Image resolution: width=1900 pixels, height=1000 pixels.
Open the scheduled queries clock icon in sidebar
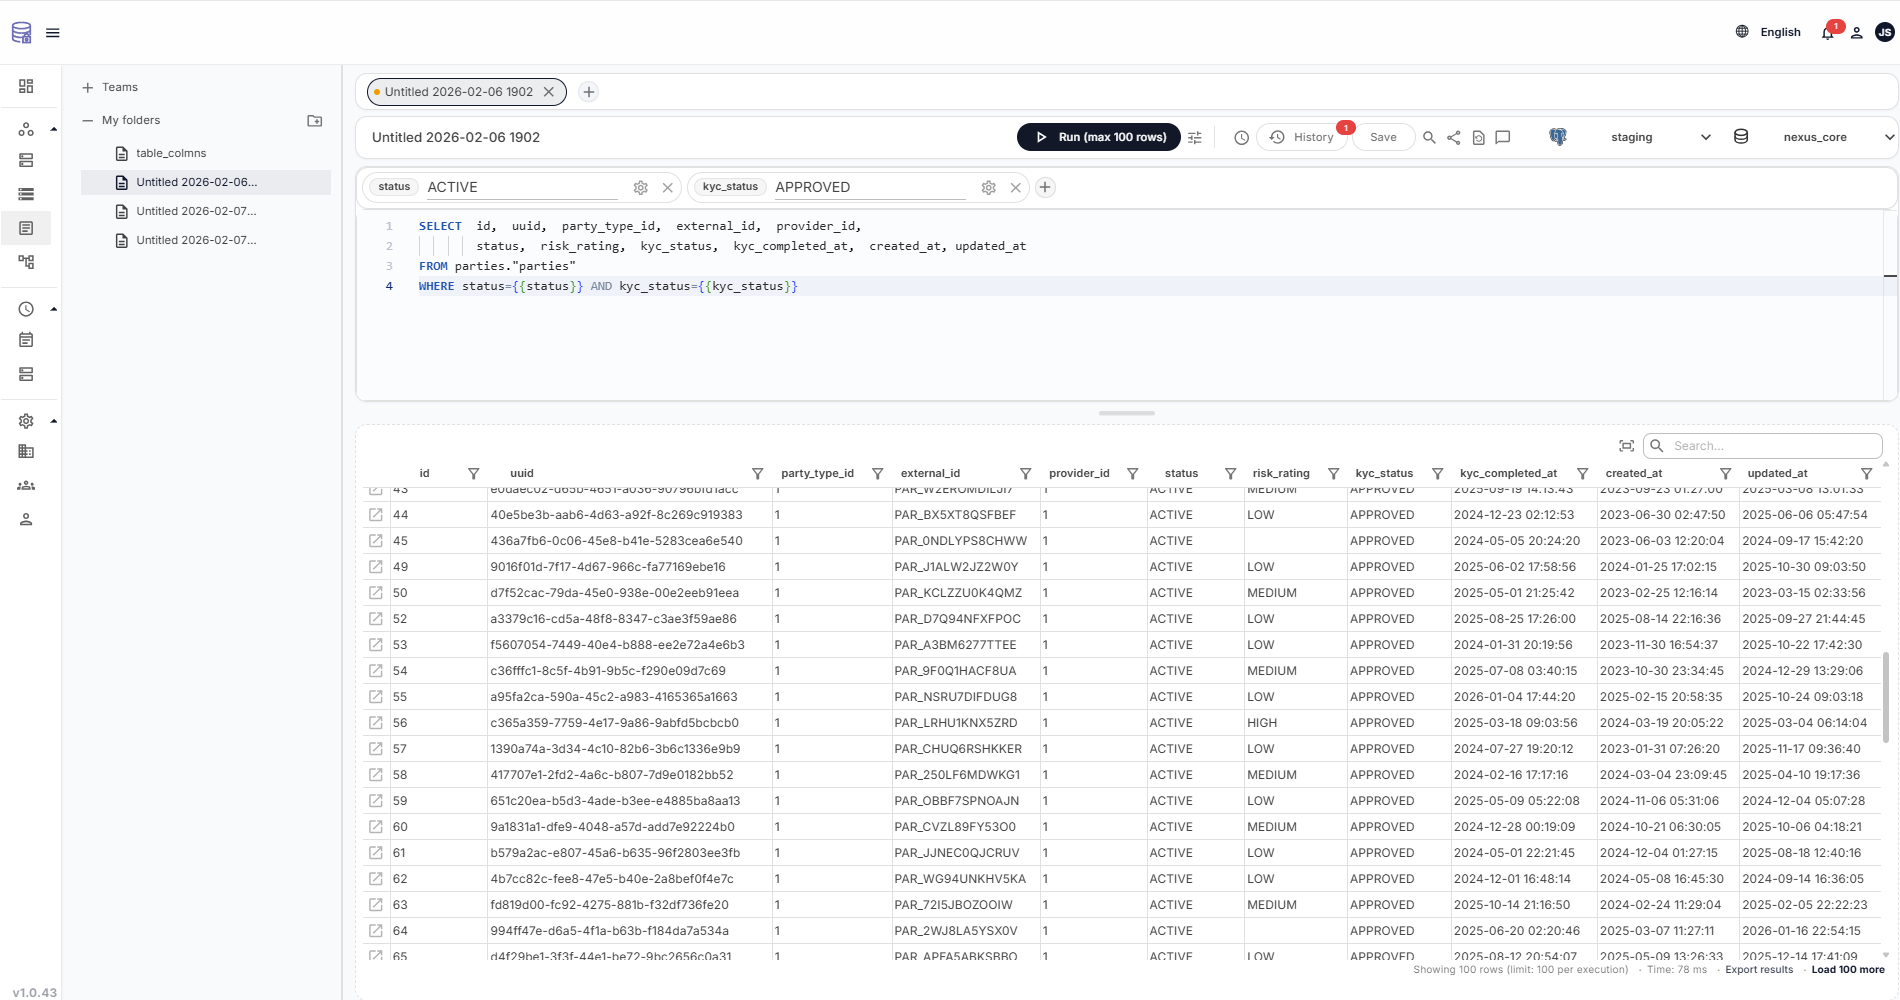(26, 309)
